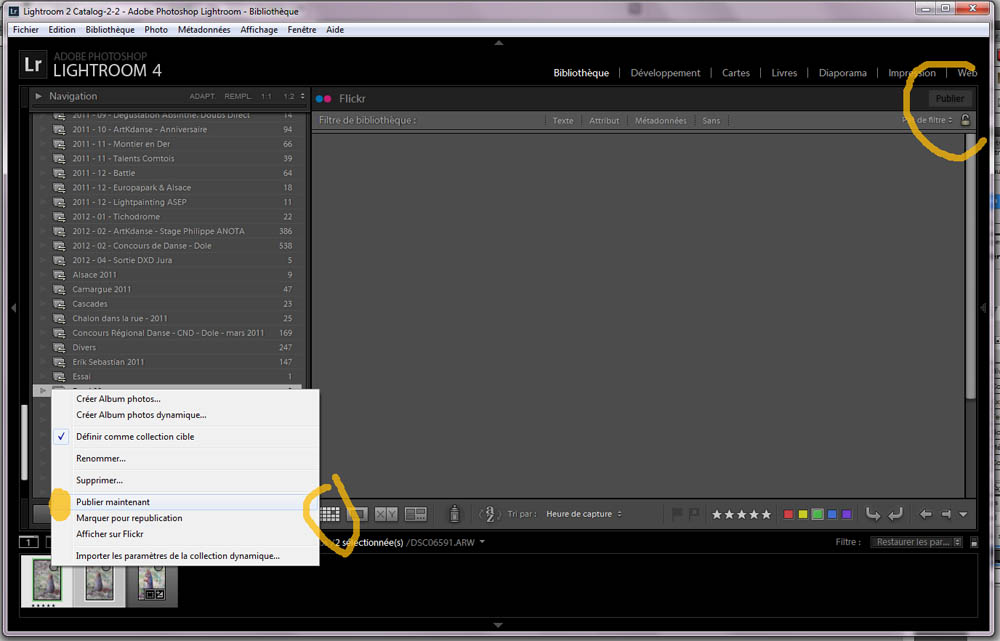This screenshot has height=641, width=1000.
Task: Go to previous photo with left arrow
Action: [x=925, y=514]
